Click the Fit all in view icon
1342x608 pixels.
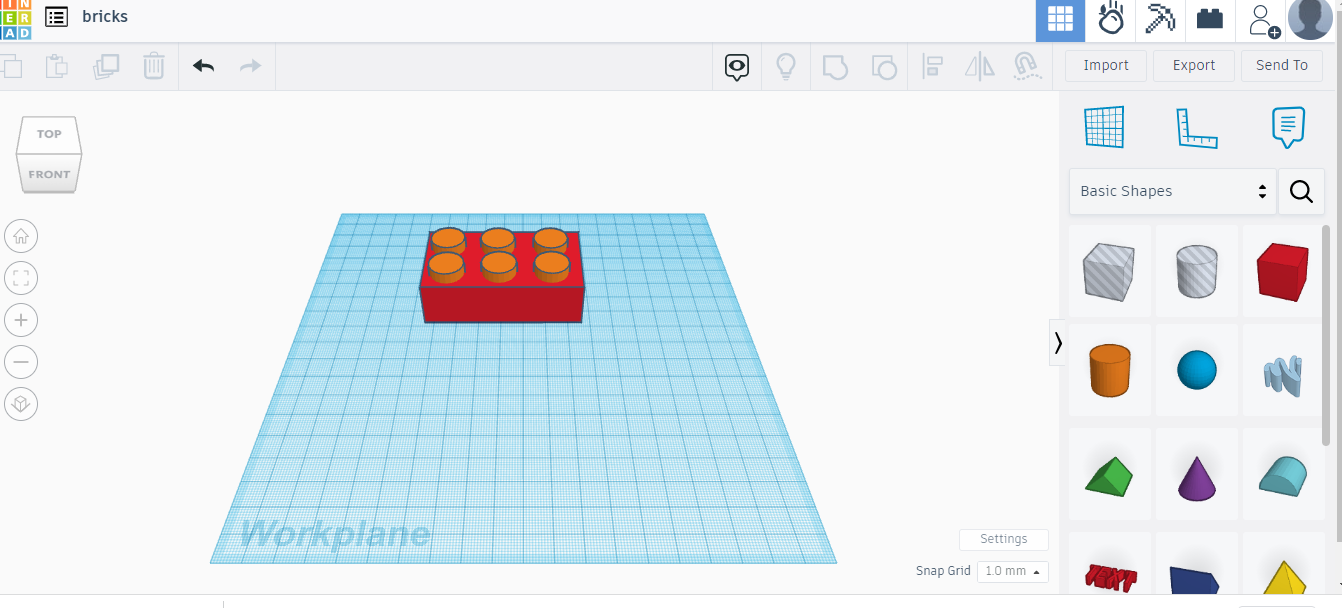coord(21,278)
